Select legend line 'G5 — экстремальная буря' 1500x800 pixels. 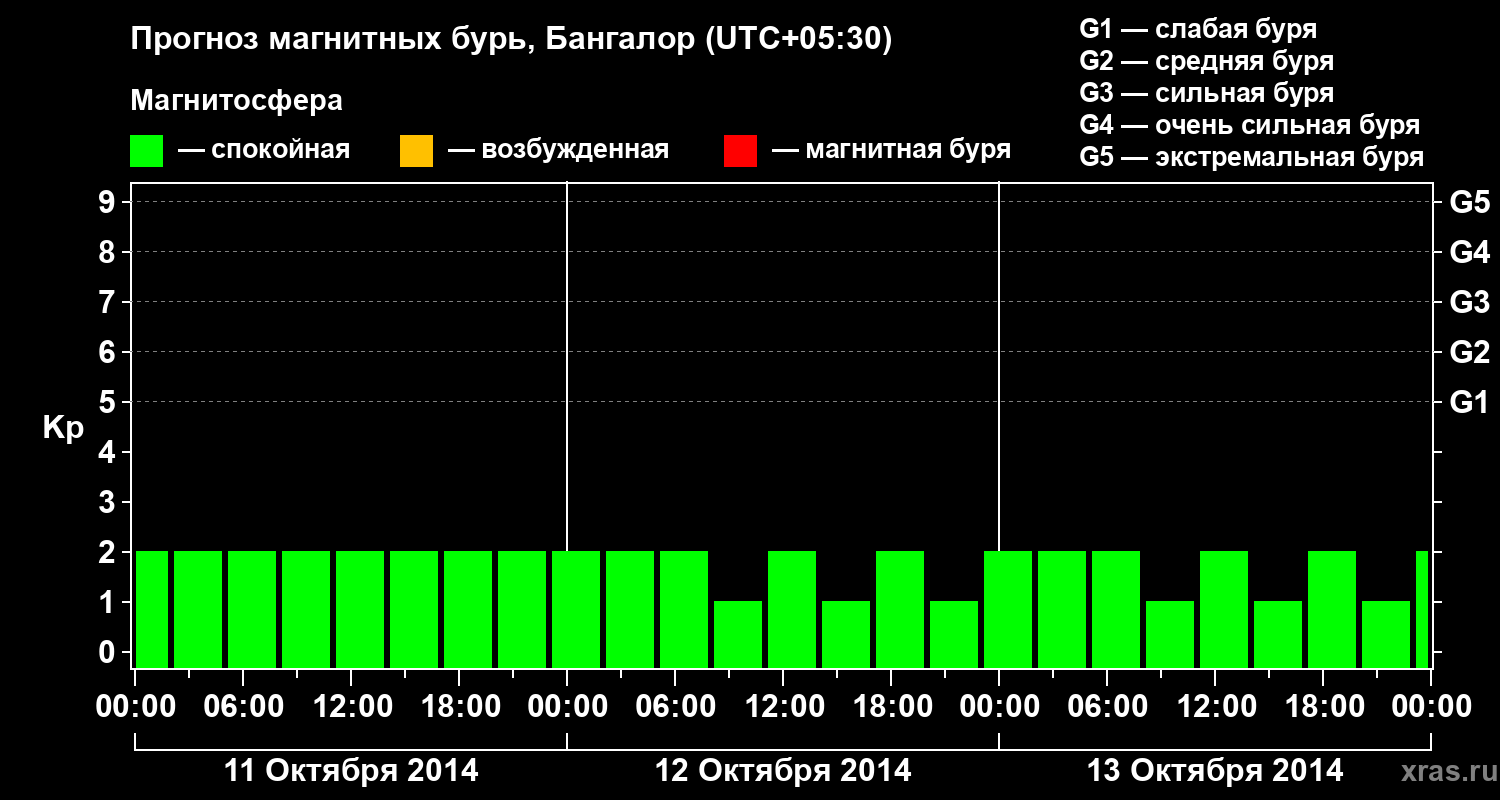pos(1252,157)
